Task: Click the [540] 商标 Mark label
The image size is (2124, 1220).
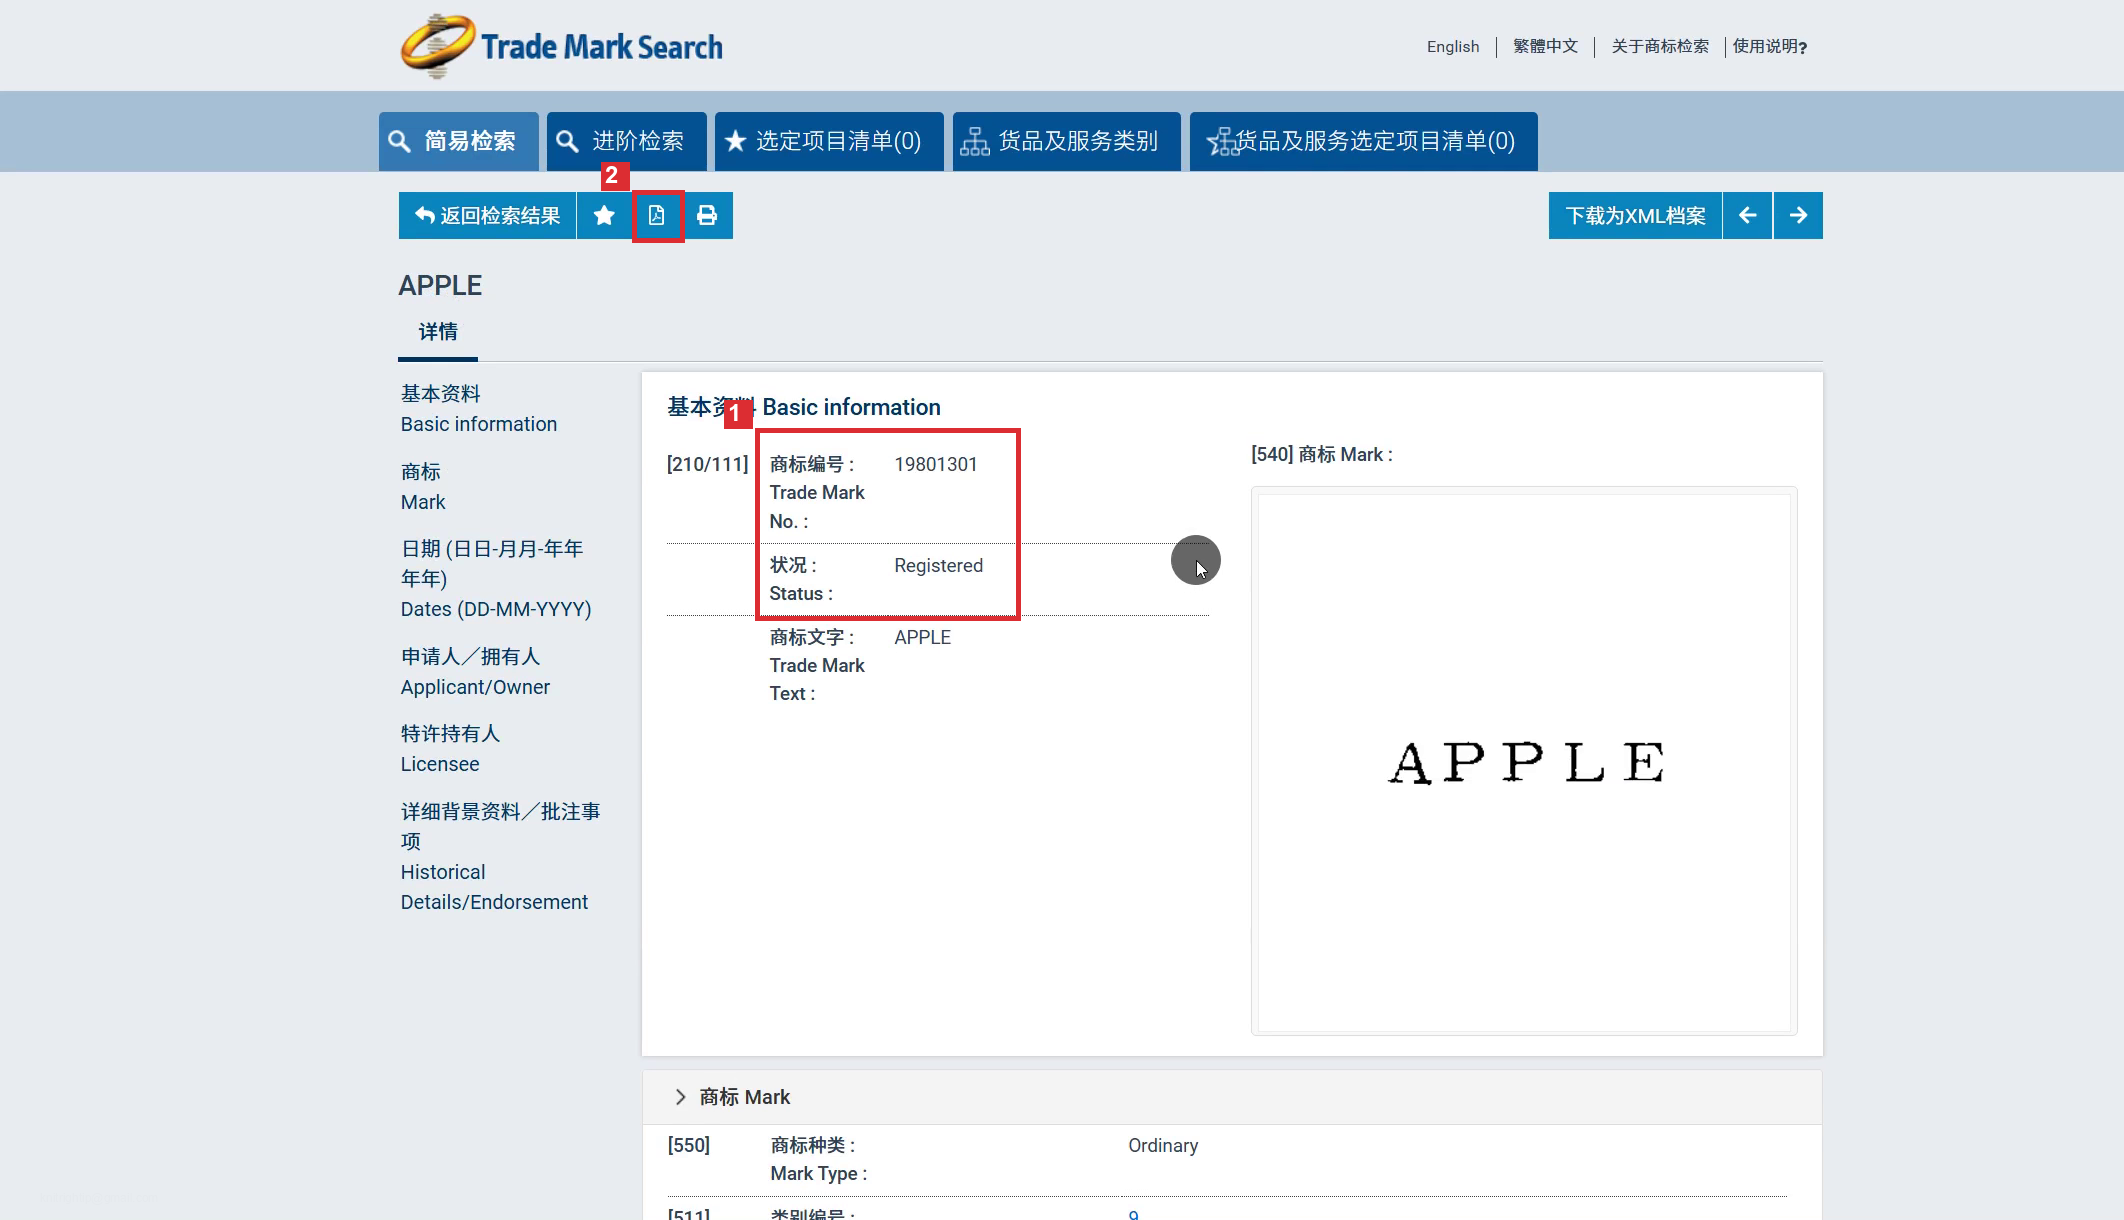Action: [1322, 454]
